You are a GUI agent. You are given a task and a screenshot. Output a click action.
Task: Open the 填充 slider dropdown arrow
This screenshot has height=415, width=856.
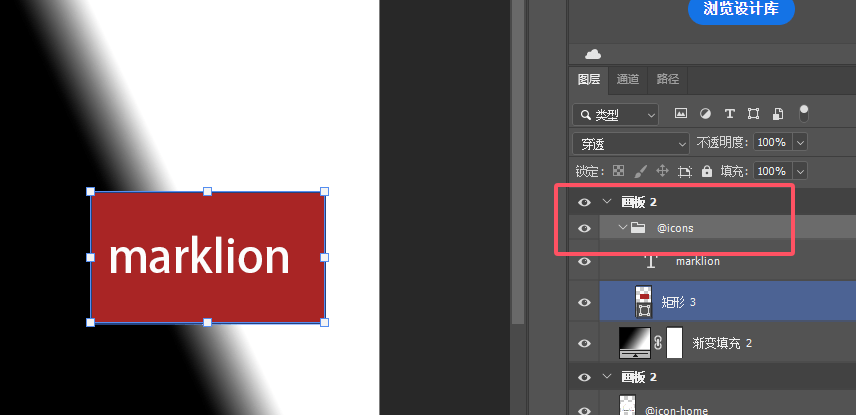(x=800, y=171)
